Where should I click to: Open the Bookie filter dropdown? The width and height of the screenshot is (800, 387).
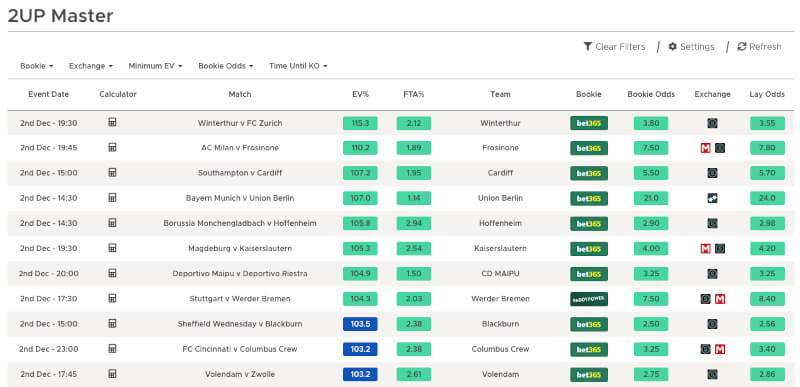click(37, 66)
